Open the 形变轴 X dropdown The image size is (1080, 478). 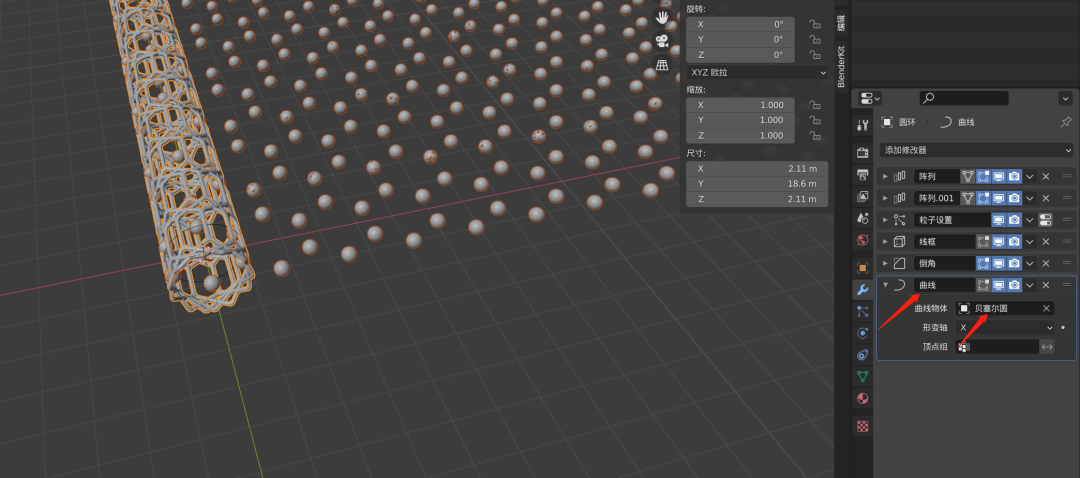[x=1005, y=328]
